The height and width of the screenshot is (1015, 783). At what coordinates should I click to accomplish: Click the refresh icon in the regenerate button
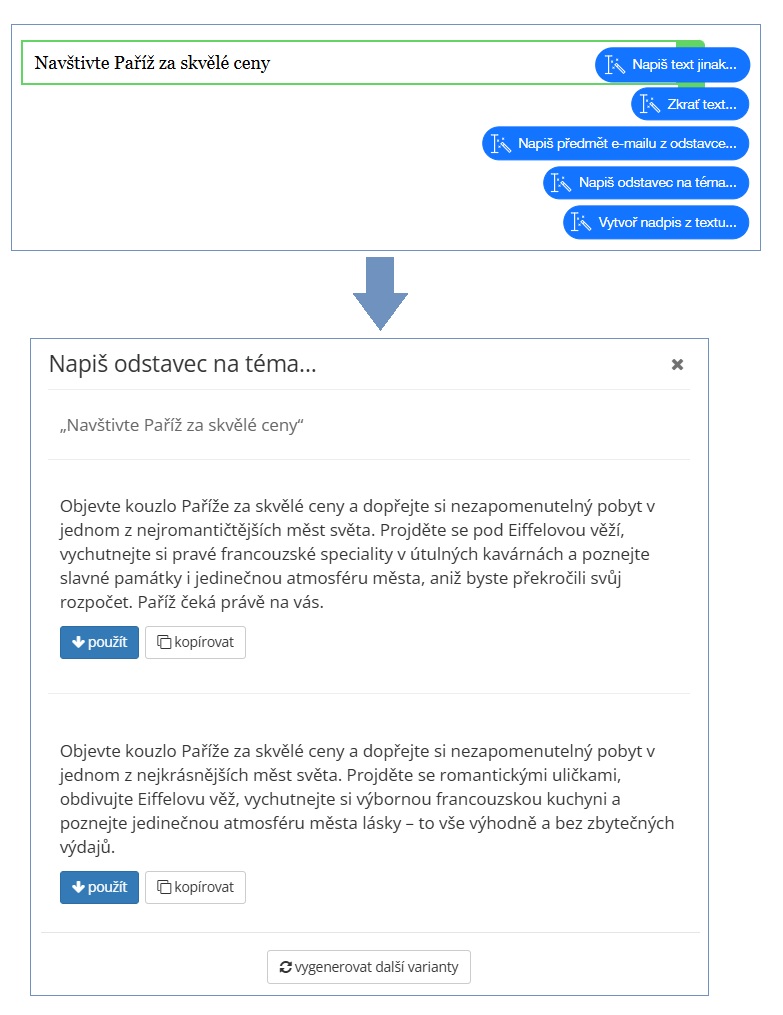tap(285, 967)
